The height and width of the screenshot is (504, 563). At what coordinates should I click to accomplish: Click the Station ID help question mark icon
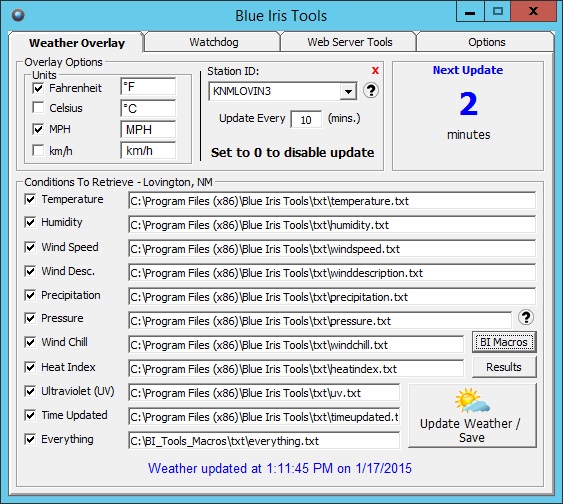point(371,90)
